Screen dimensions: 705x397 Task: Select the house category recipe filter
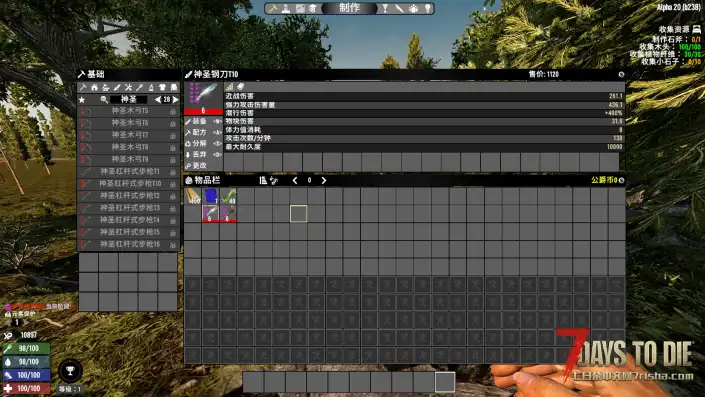pos(94,87)
